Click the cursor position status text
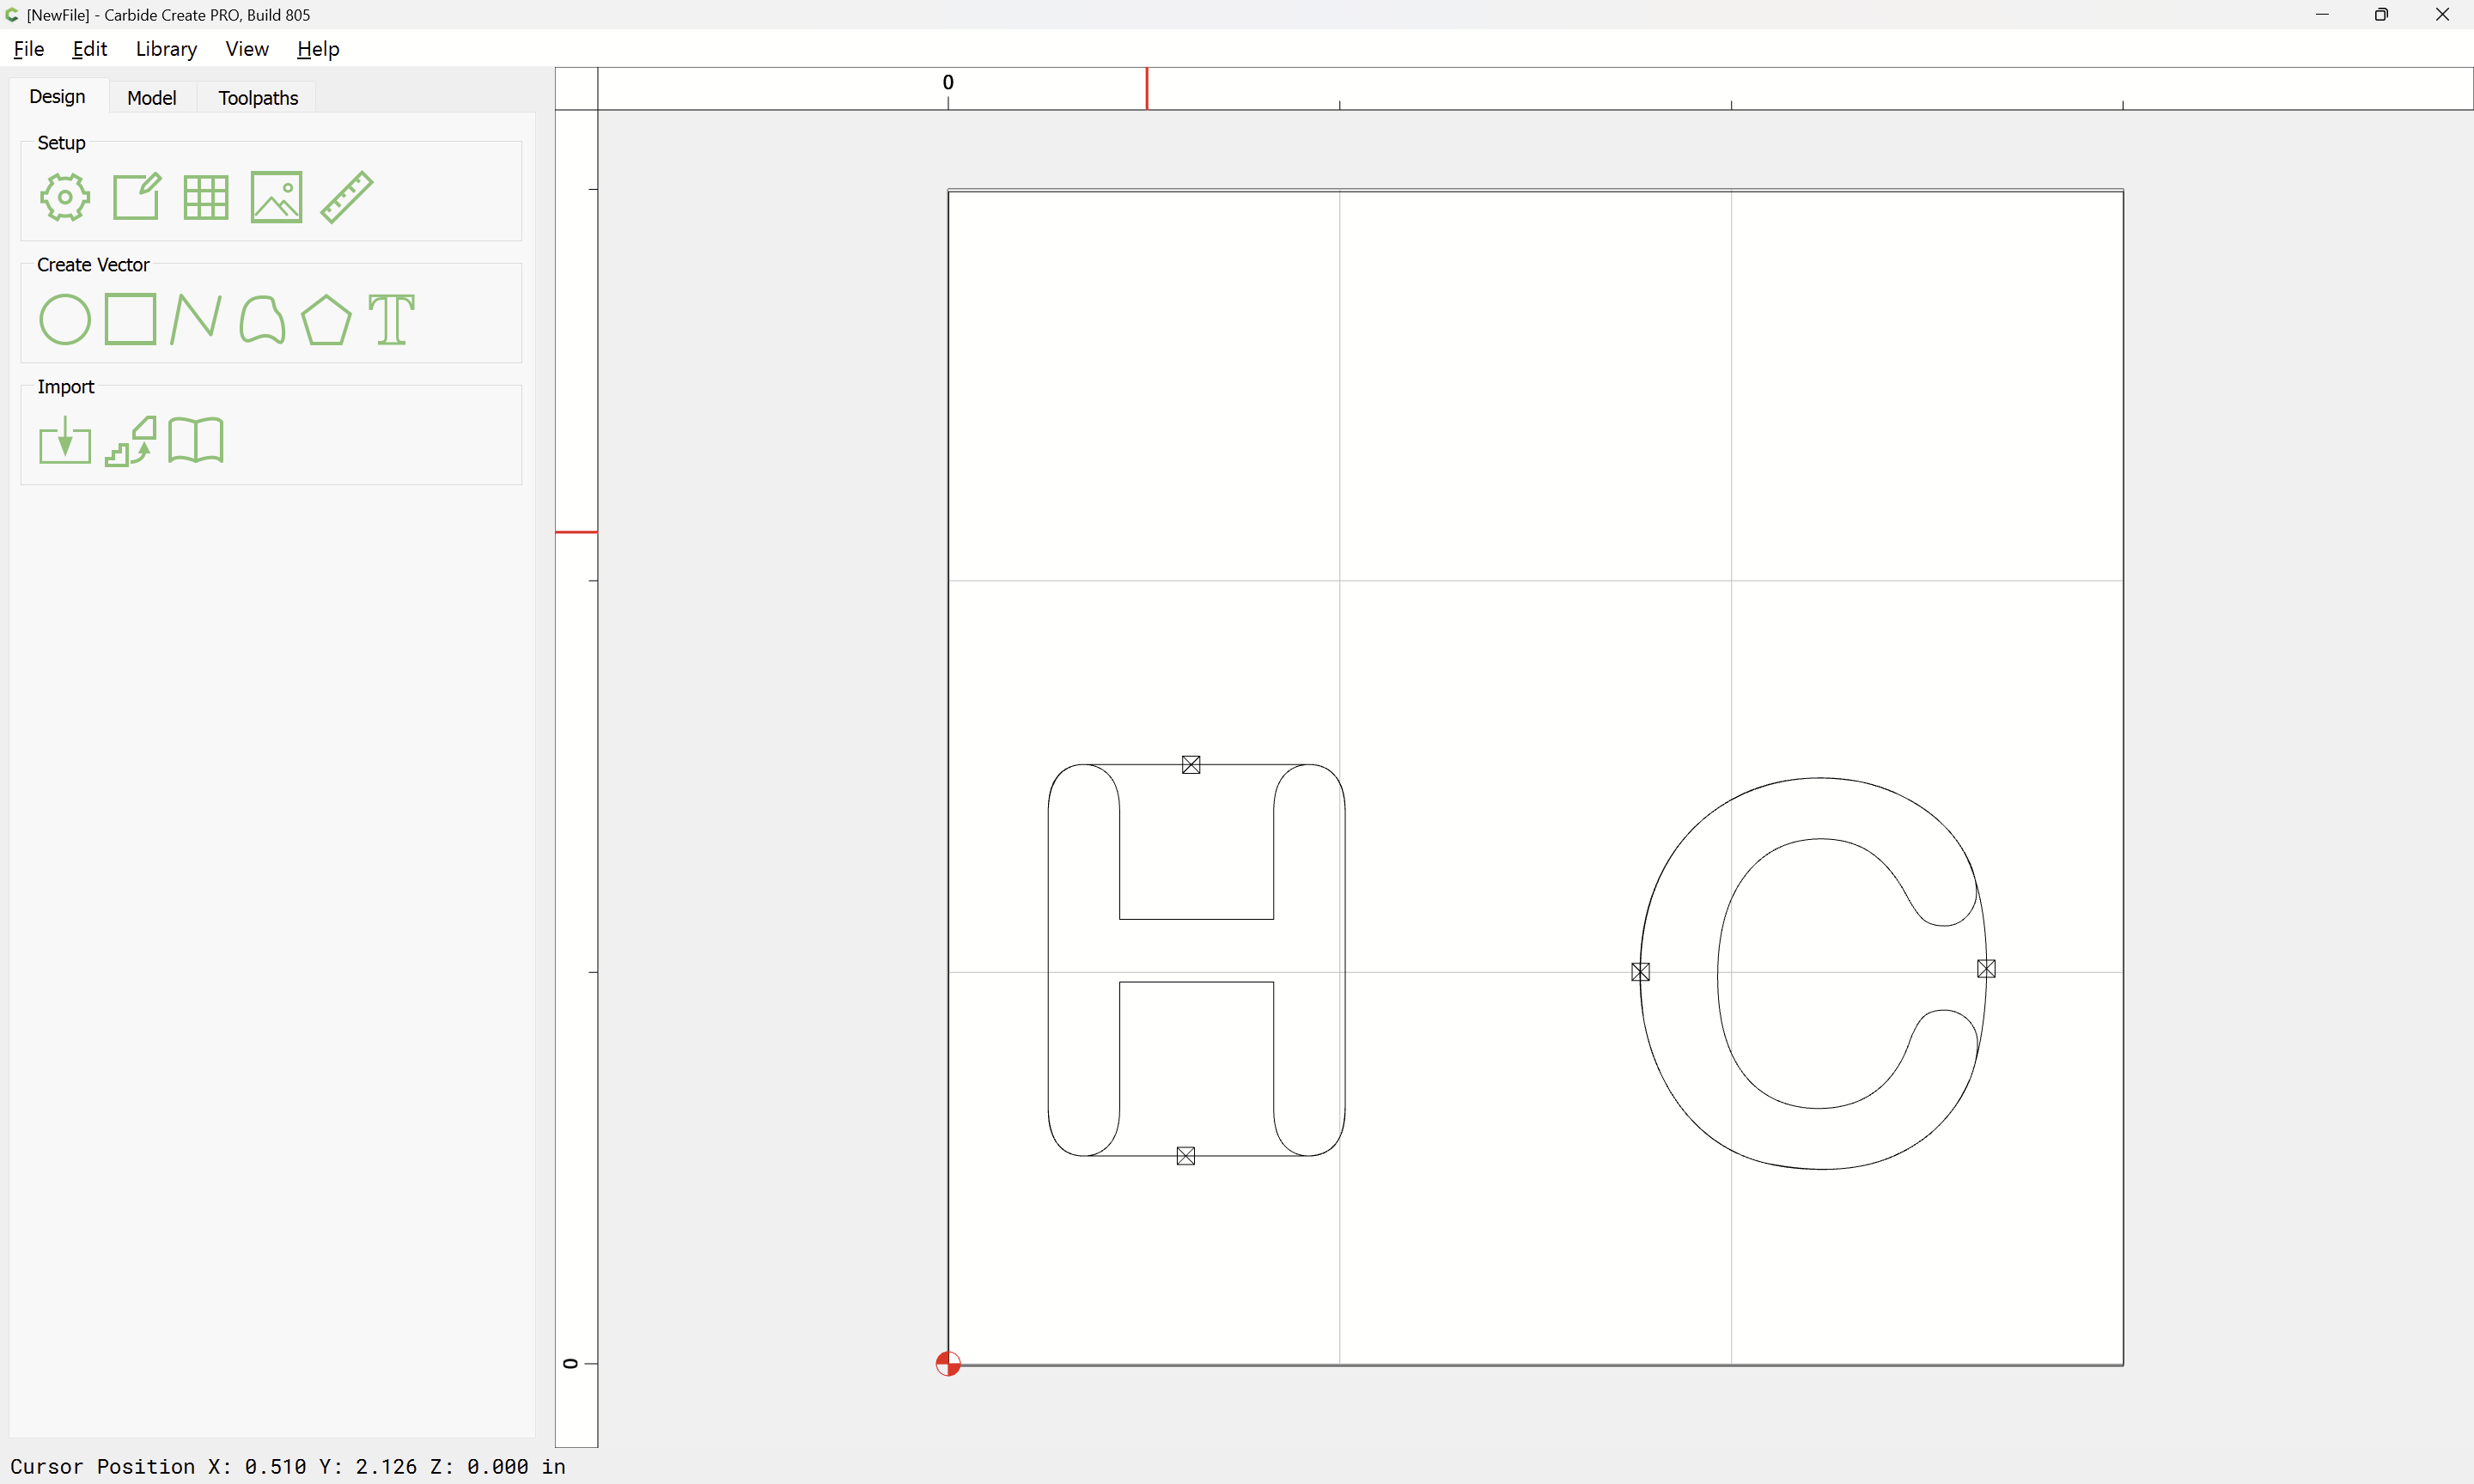The width and height of the screenshot is (2474, 1484). tap(288, 1466)
